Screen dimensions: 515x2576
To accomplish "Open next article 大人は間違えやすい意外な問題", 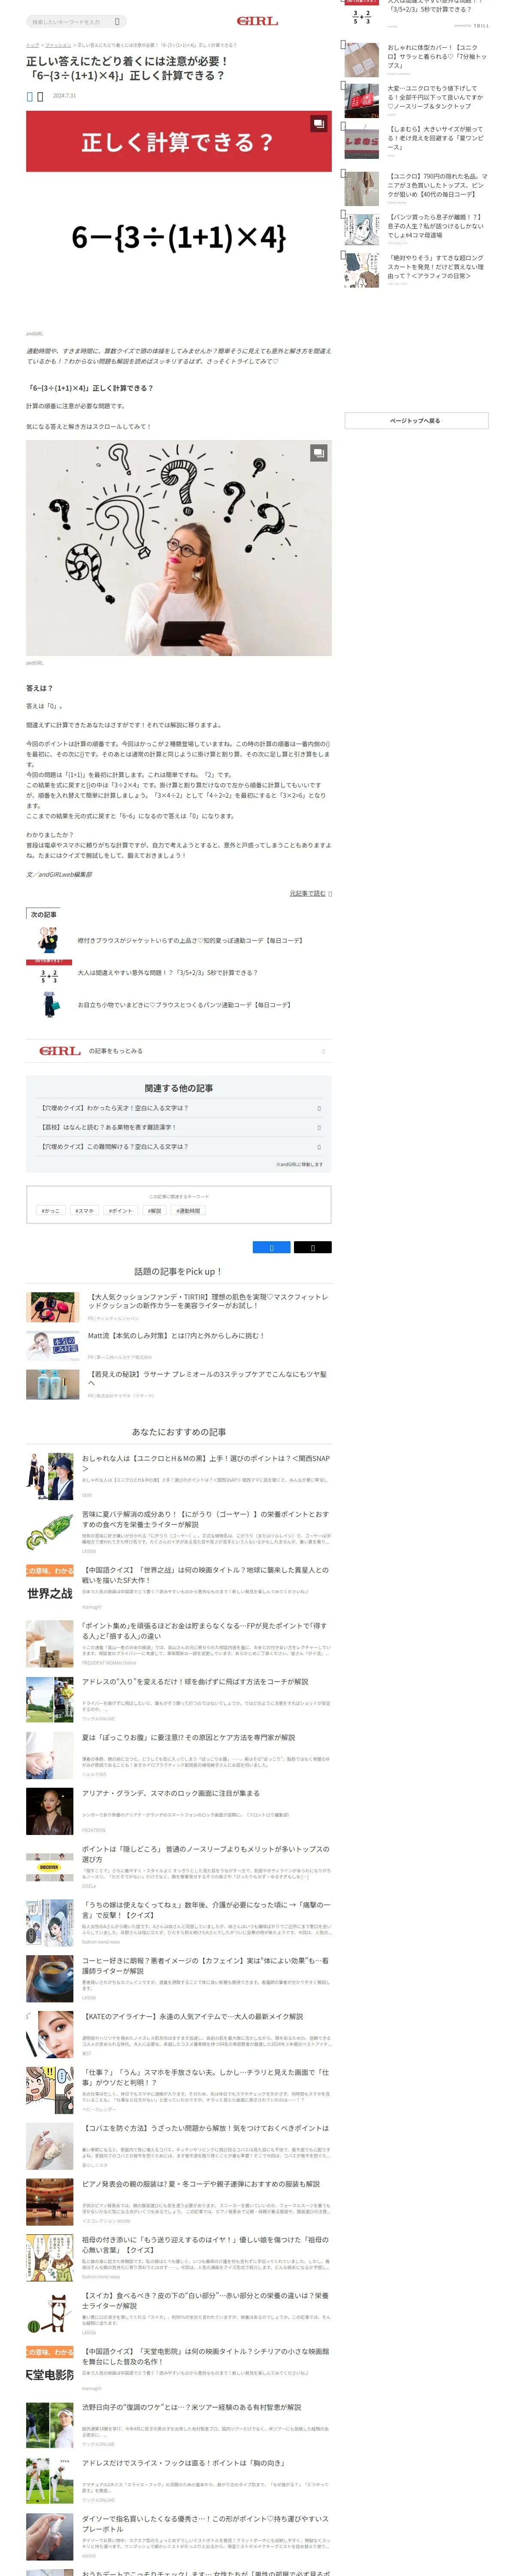I will pyautogui.click(x=168, y=973).
